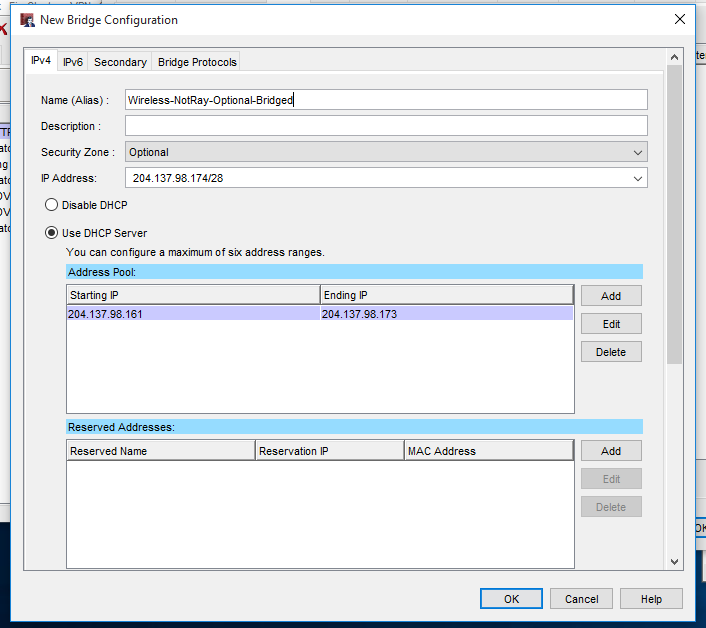
Task: Switch to the IPv6 tab
Action: click(x=72, y=62)
